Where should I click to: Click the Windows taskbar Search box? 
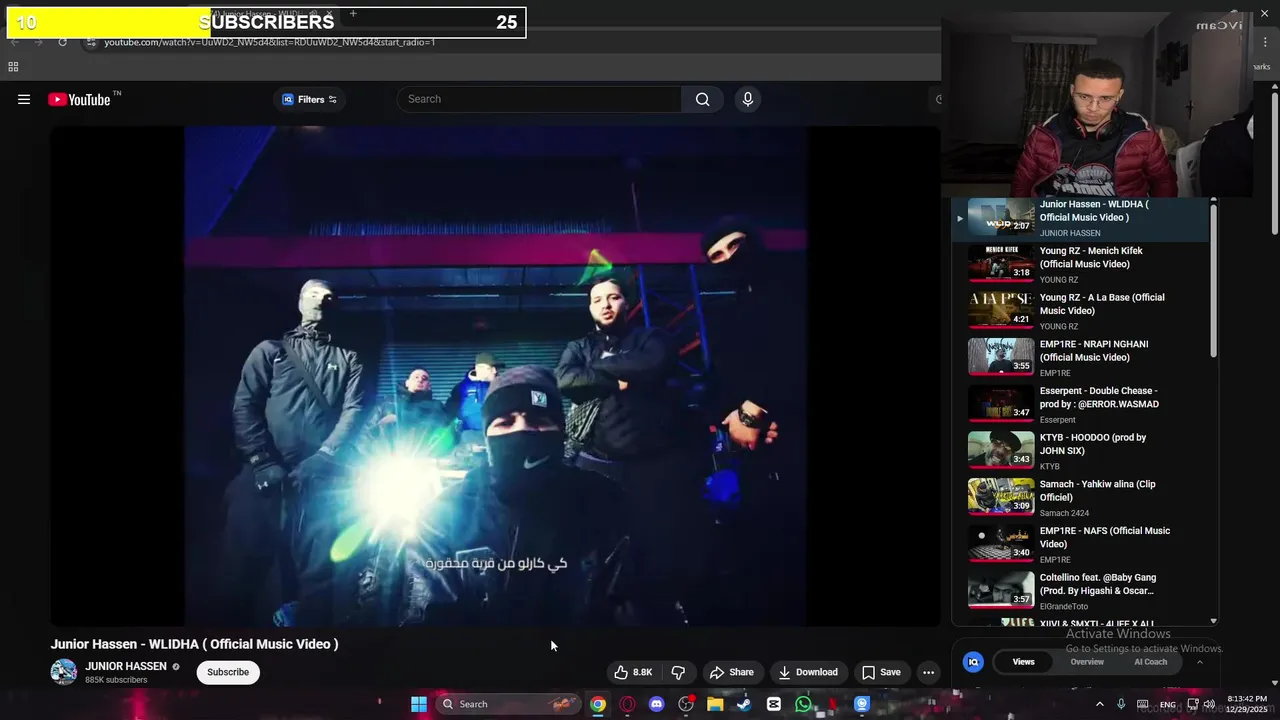click(x=510, y=704)
